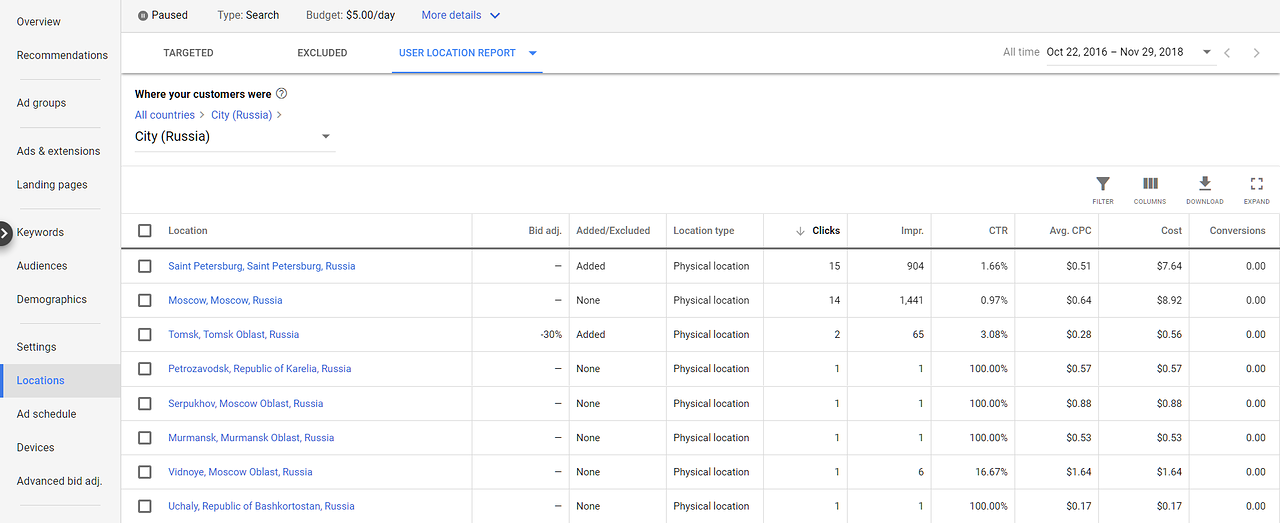Viewport: 1280px width, 523px height.
Task: Open Ads & extensions page
Action: click(58, 152)
